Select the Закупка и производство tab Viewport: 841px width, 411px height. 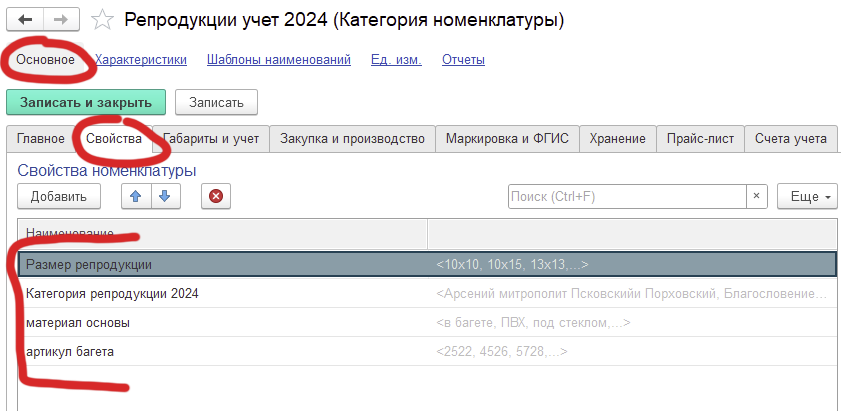352,139
